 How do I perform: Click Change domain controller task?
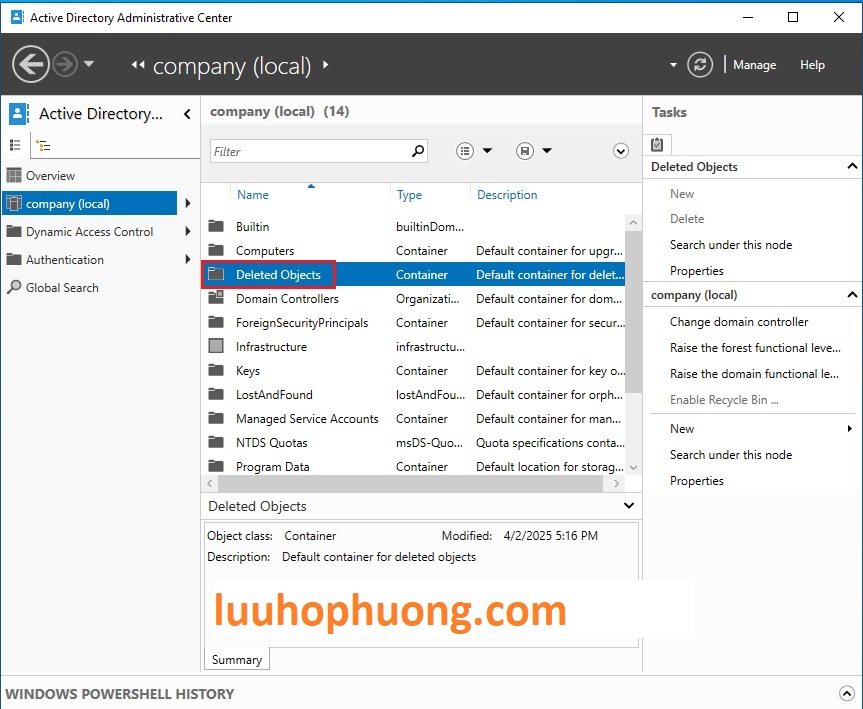coord(739,322)
